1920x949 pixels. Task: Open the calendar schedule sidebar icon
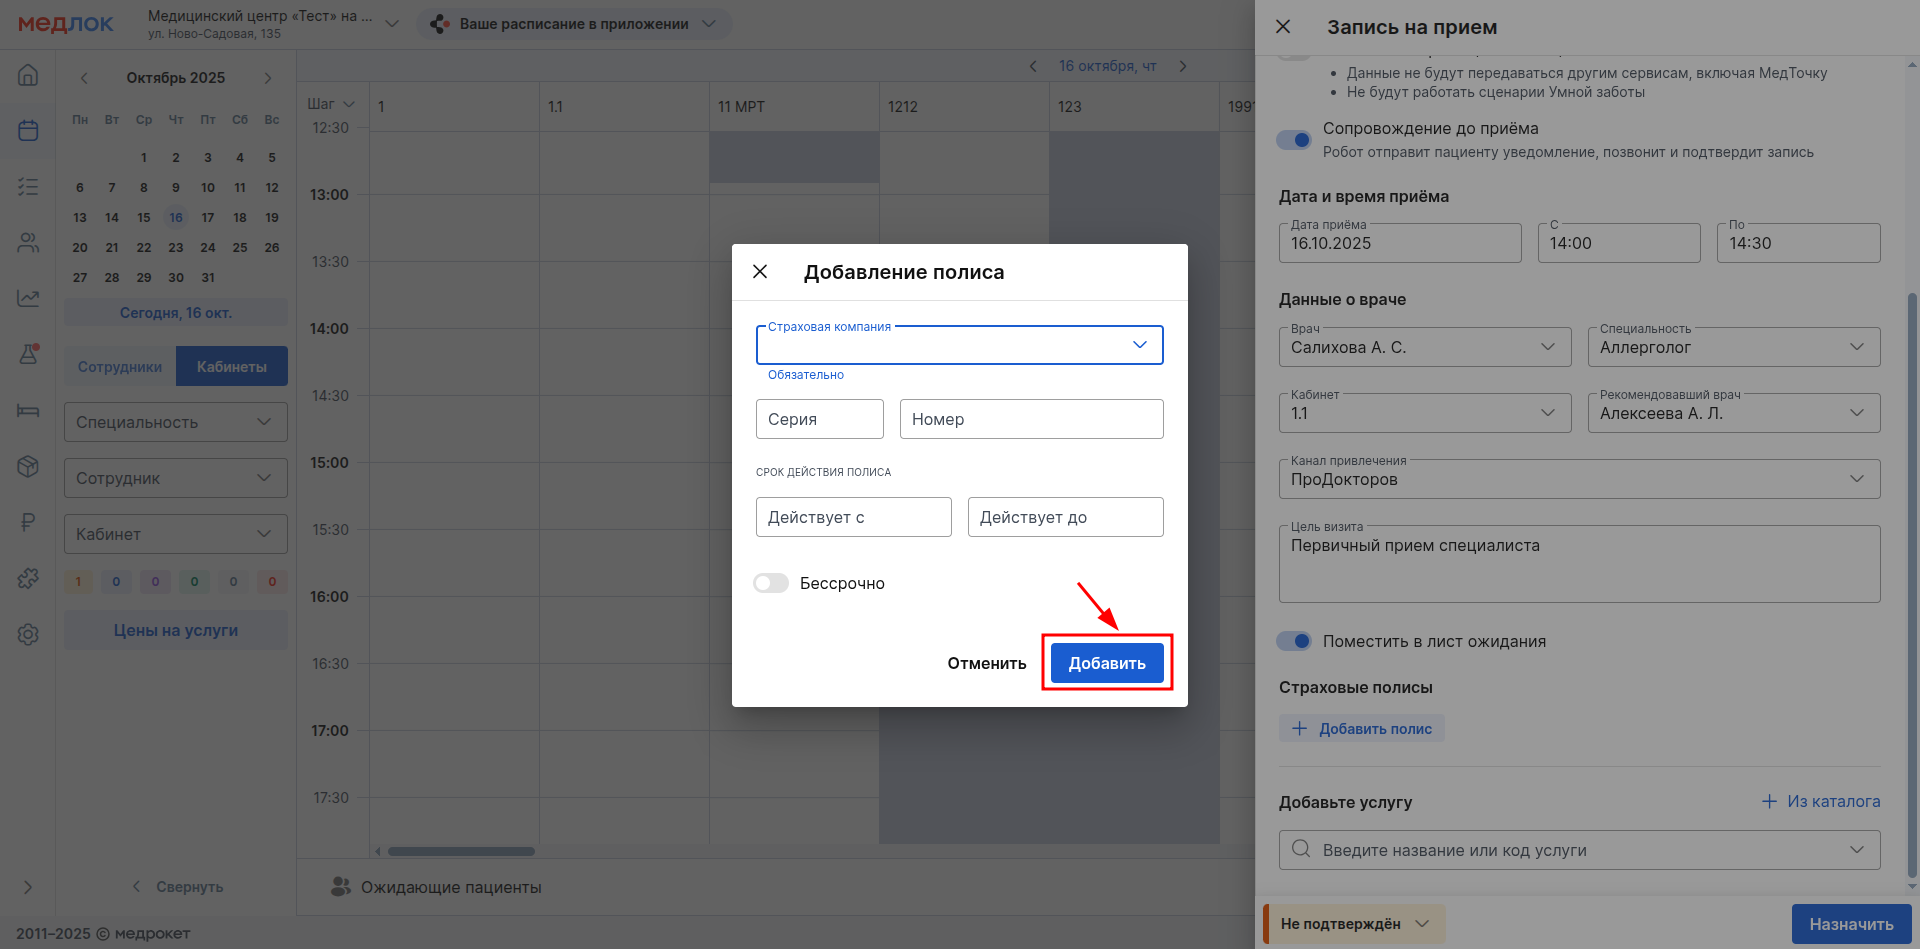(28, 131)
